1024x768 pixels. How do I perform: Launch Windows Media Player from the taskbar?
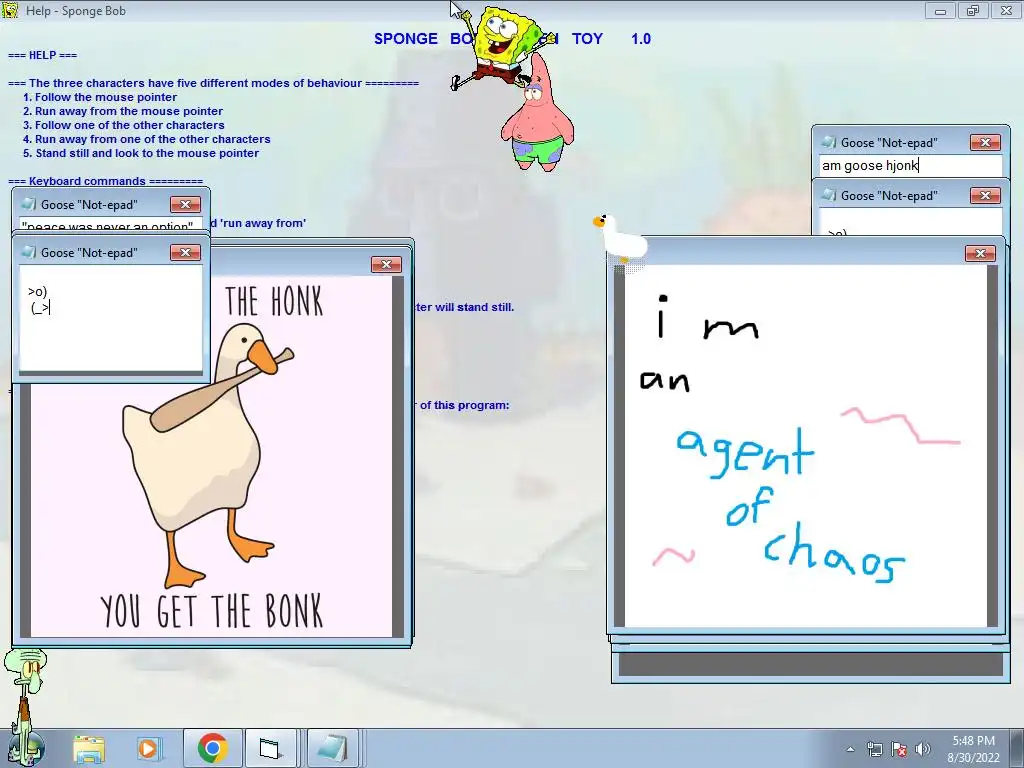point(148,749)
